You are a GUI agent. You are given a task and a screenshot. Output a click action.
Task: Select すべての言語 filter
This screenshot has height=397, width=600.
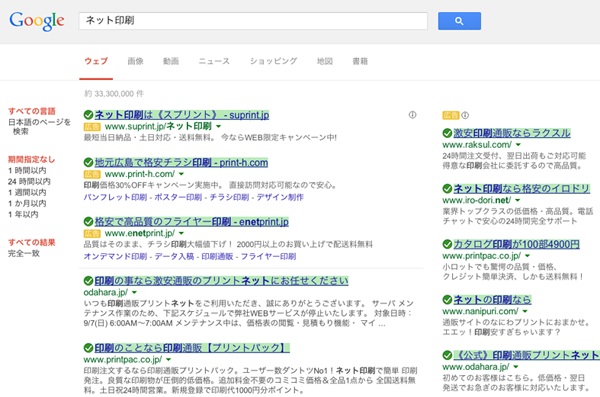tap(32, 111)
